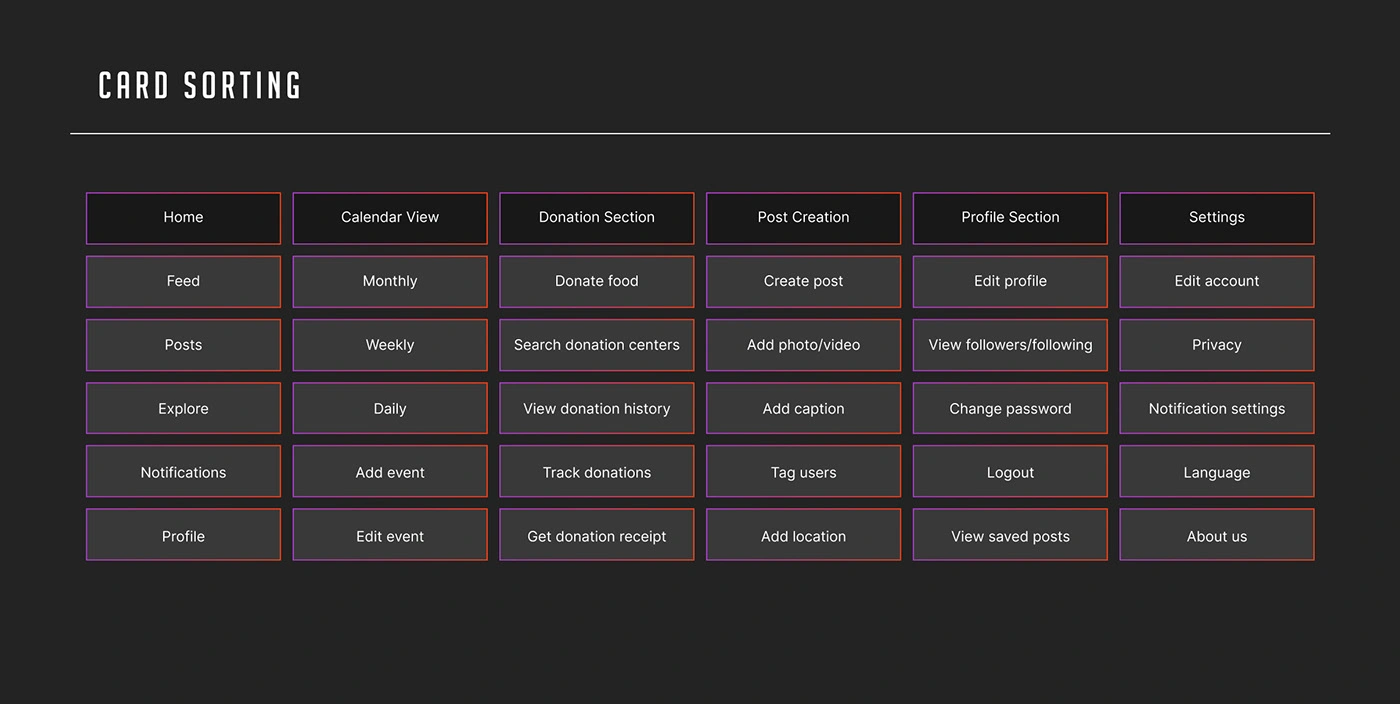This screenshot has width=1400, height=704.
Task: Select the Change password card
Action: [x=1010, y=409]
